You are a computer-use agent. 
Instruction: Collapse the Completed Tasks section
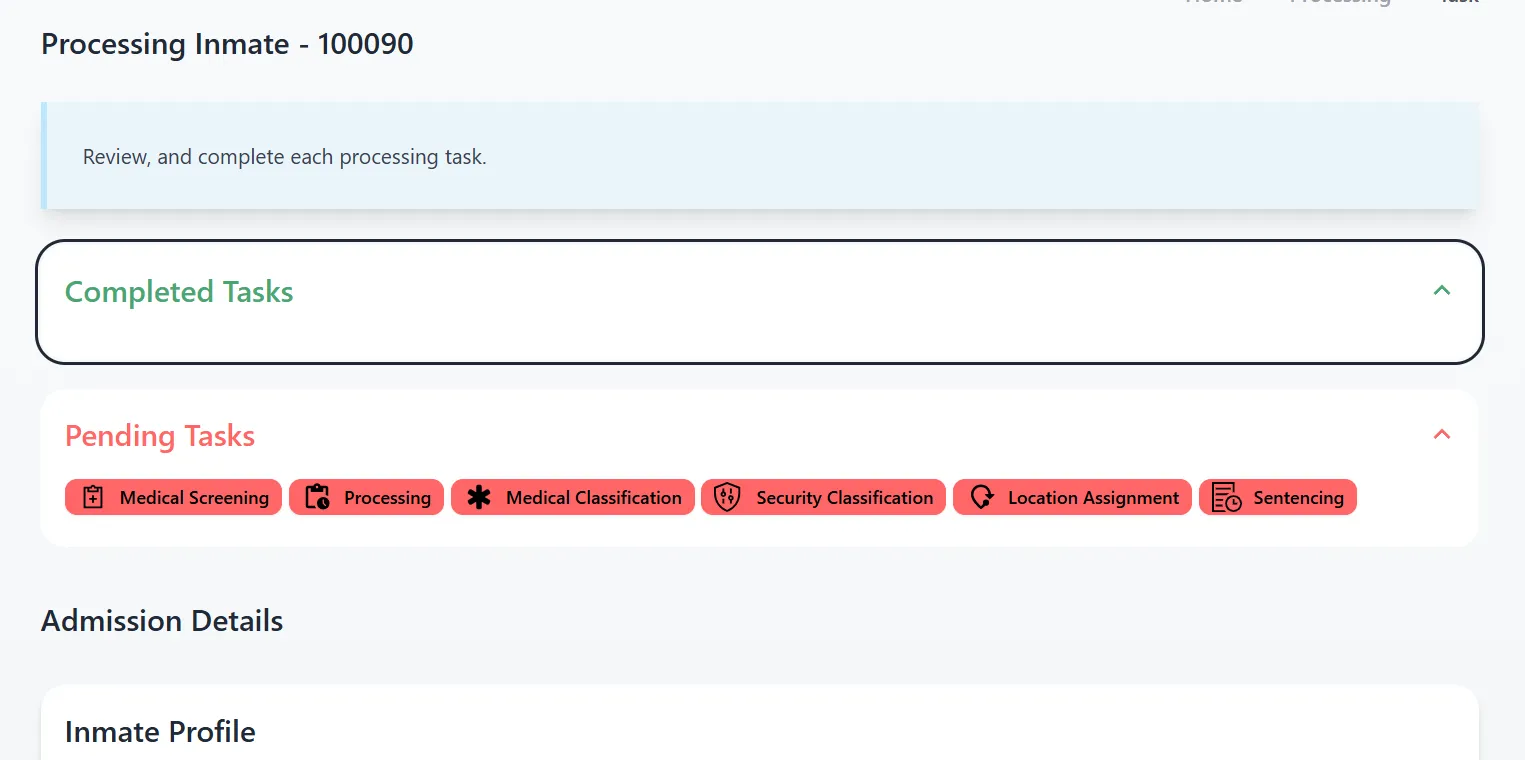(x=1441, y=290)
